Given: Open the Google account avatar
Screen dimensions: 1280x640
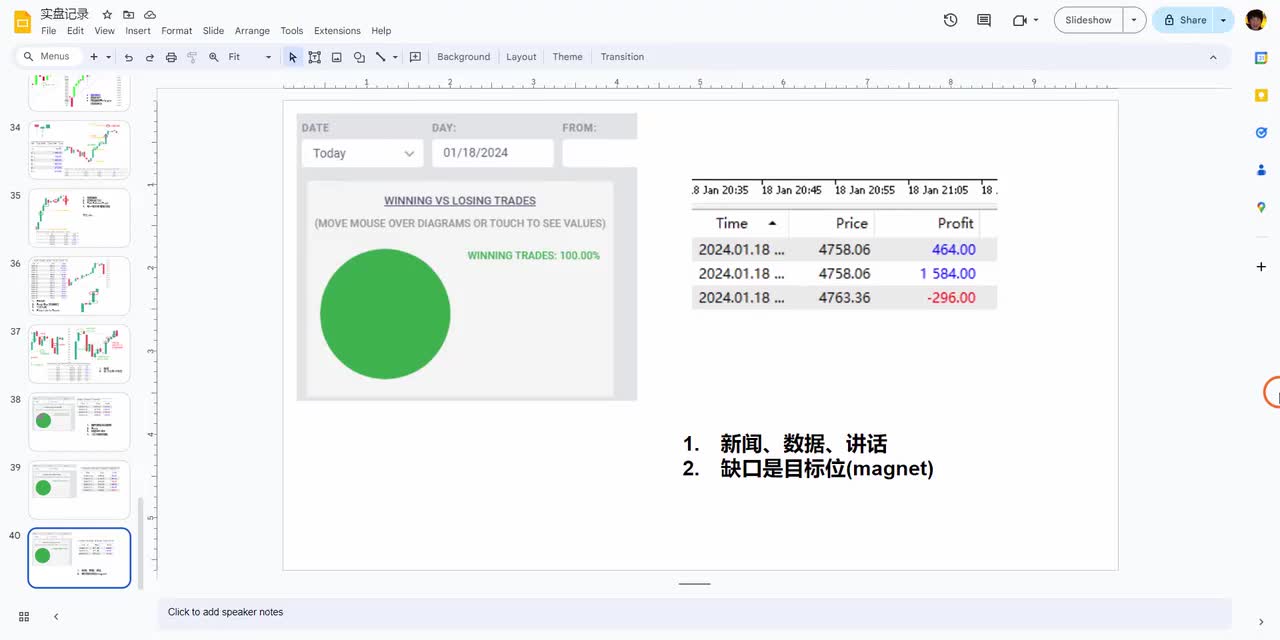Looking at the screenshot, I should [x=1256, y=20].
